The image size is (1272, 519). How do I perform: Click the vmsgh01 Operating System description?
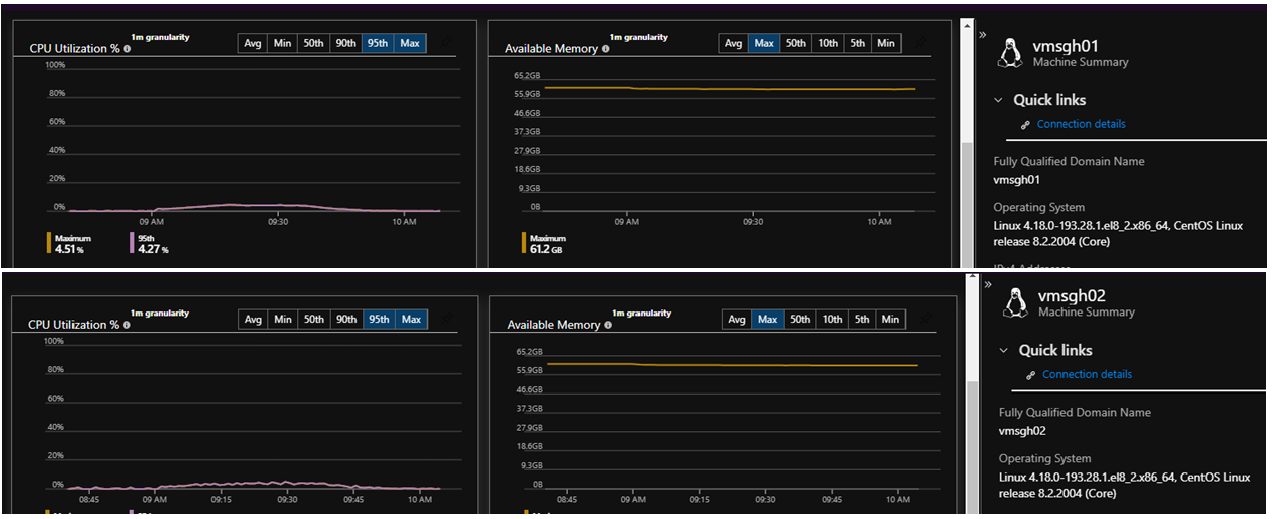(x=1118, y=234)
